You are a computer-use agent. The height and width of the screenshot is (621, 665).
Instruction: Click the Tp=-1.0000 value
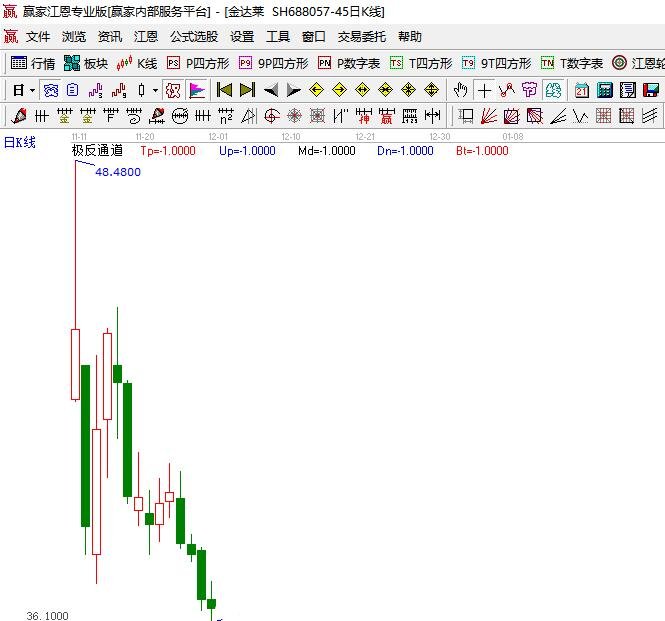click(x=168, y=151)
